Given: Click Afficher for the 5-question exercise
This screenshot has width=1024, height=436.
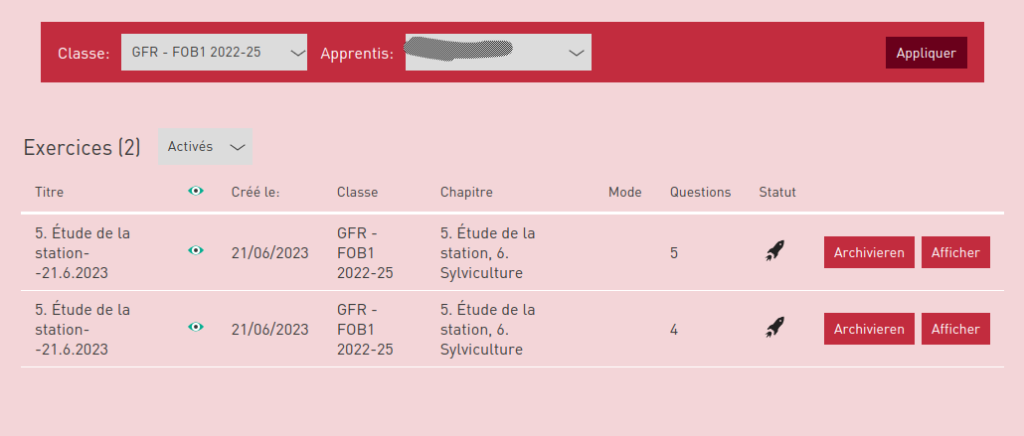Looking at the screenshot, I should (956, 253).
